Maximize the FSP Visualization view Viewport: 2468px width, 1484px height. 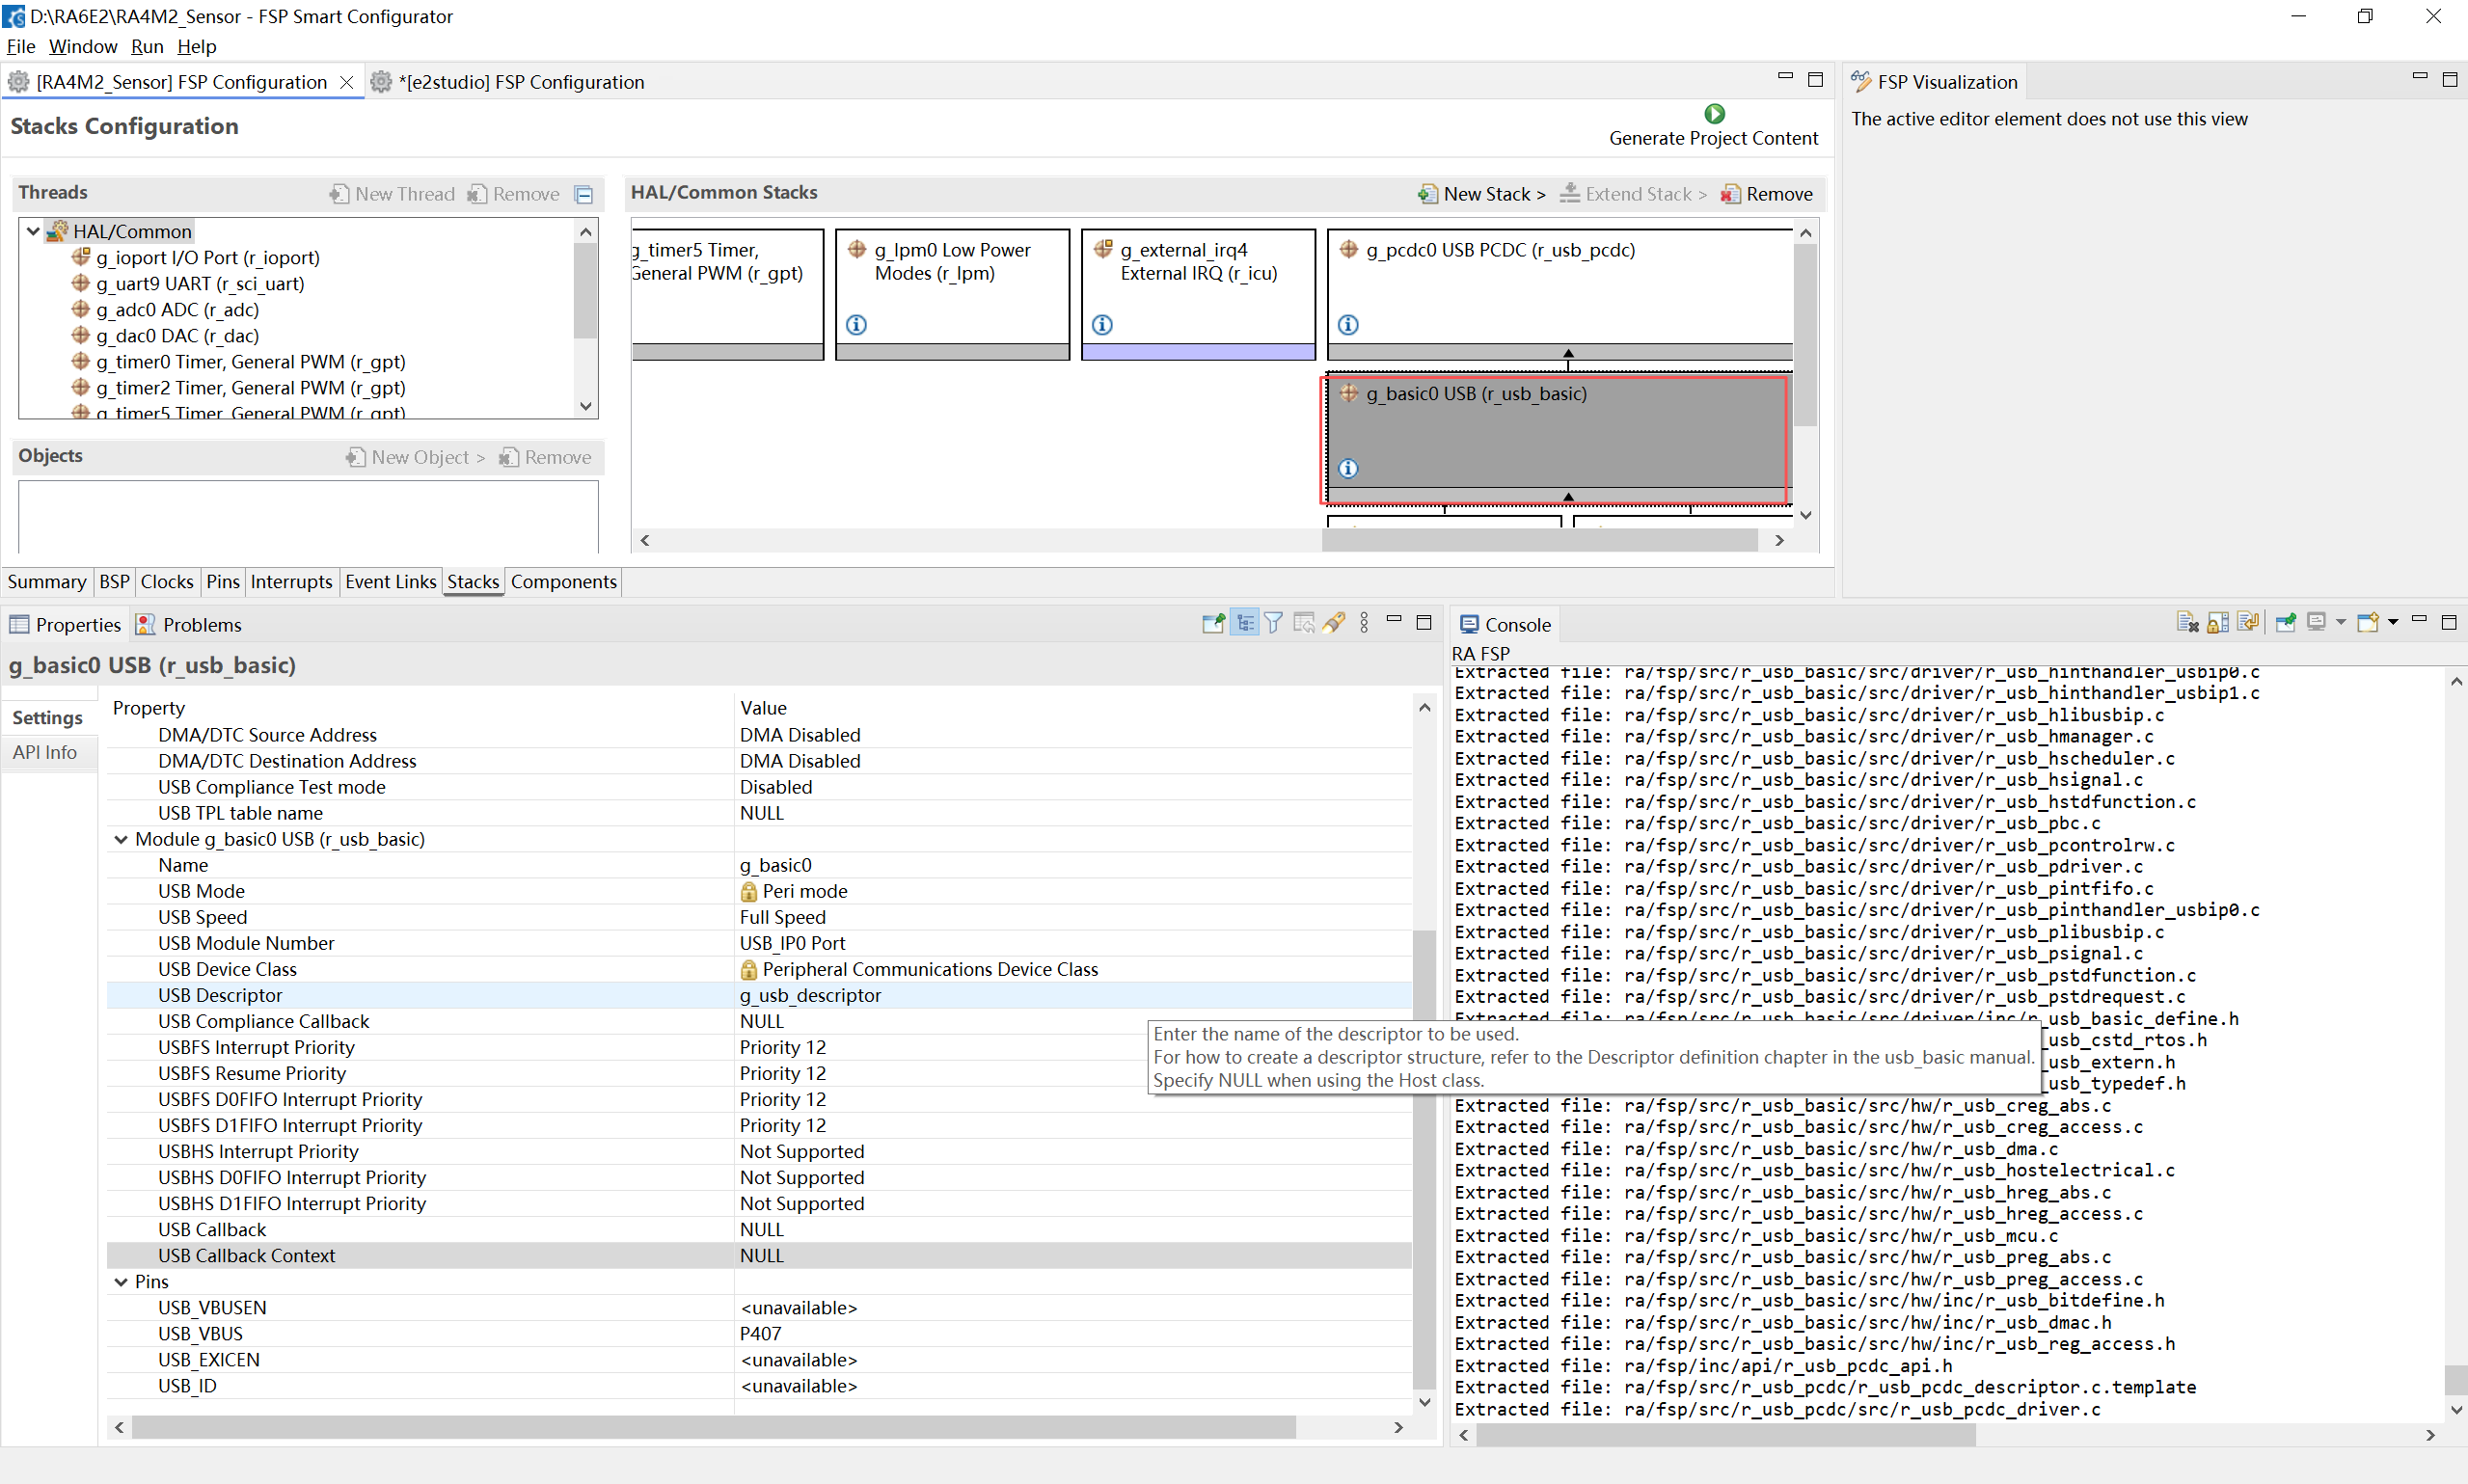coord(2449,79)
